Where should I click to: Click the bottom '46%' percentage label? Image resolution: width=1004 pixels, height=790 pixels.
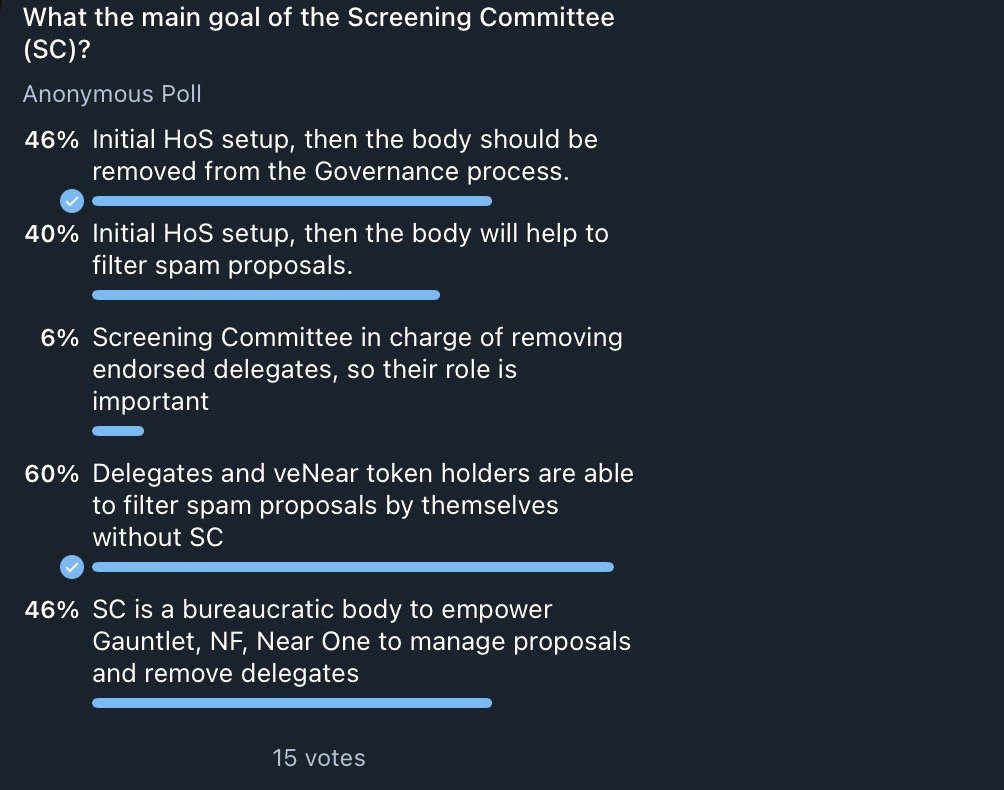point(51,609)
